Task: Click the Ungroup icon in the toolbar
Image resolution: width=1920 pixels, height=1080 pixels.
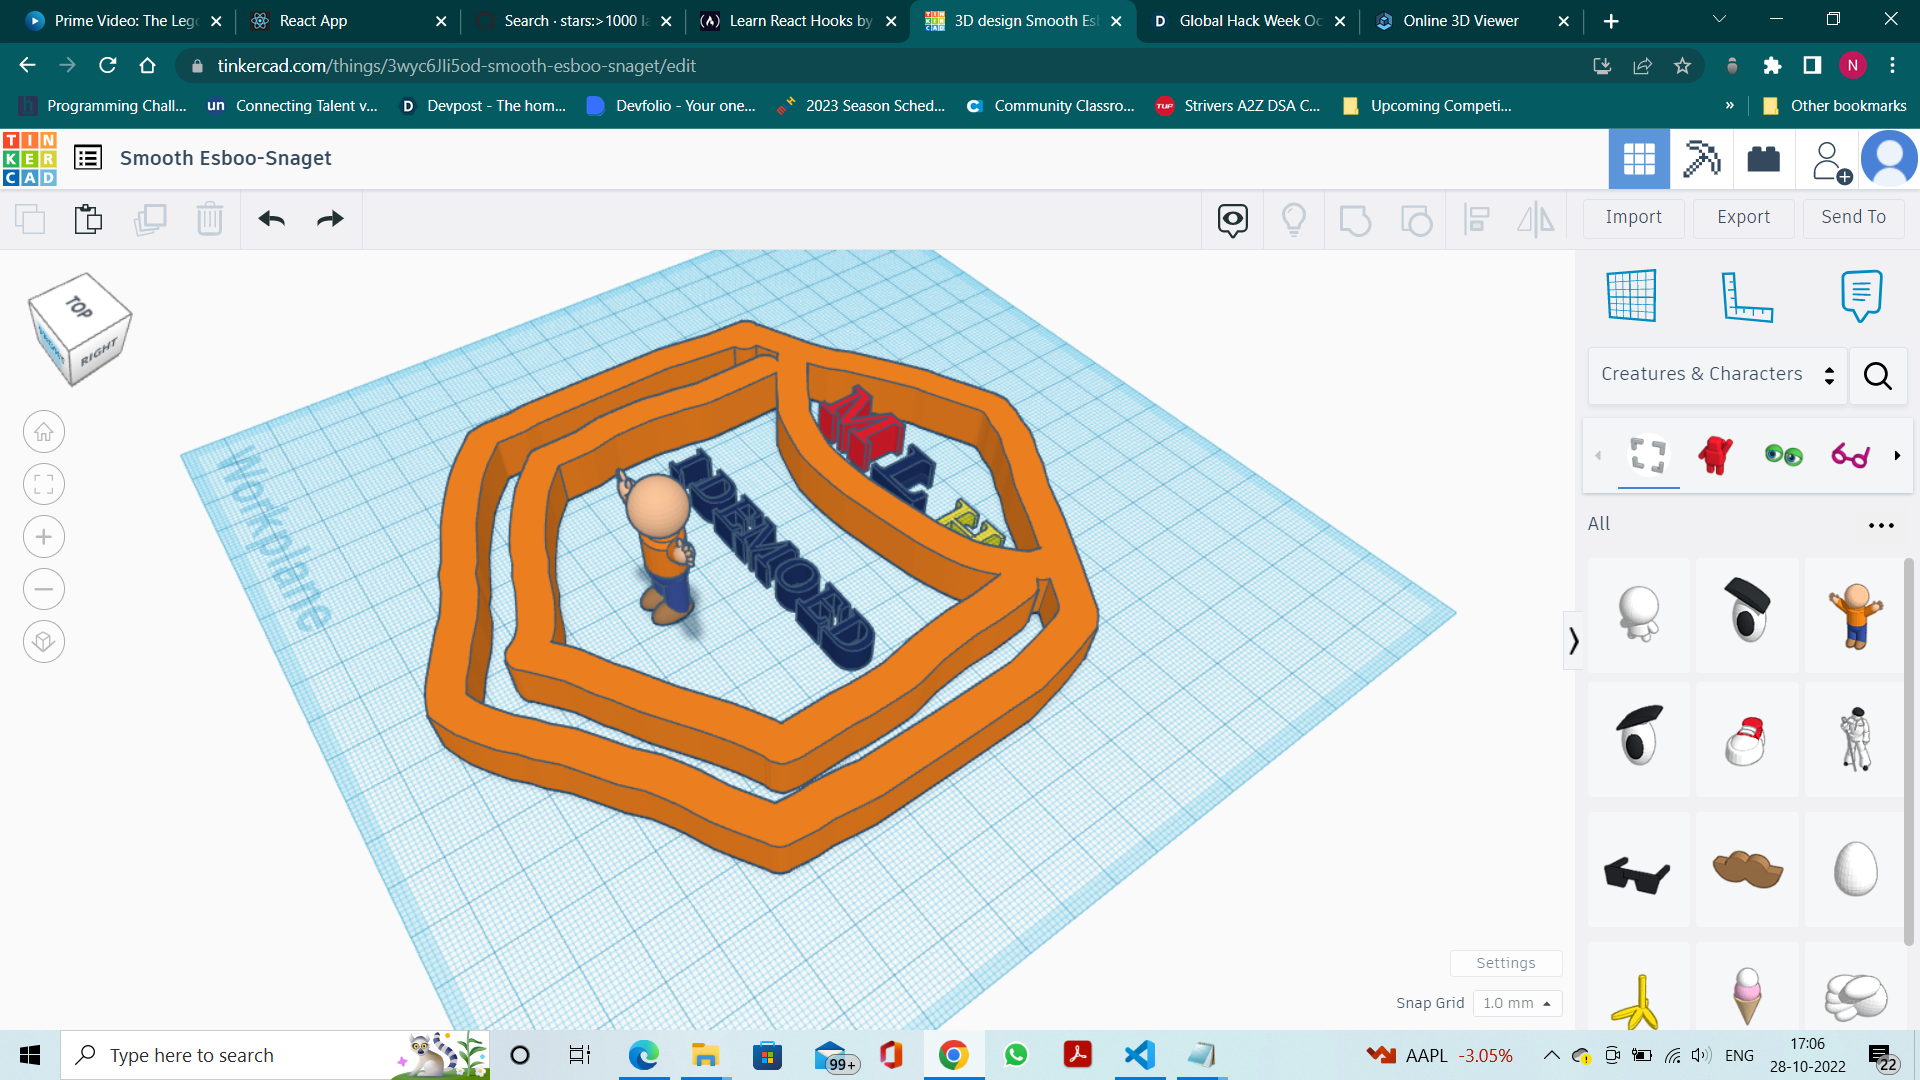Action: [x=1416, y=219]
